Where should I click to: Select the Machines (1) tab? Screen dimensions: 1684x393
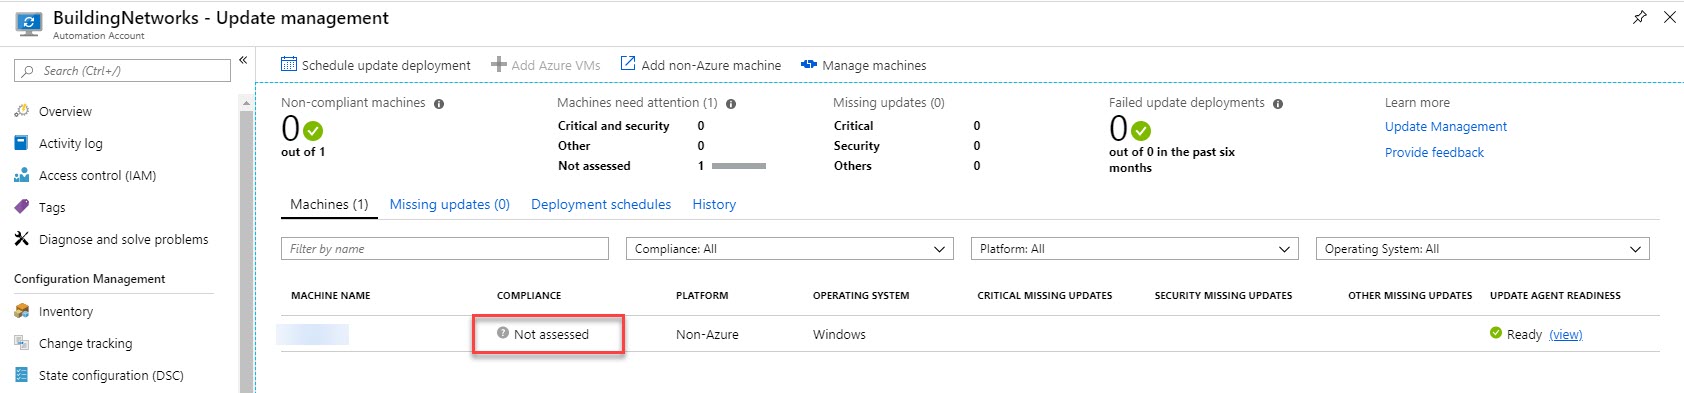tap(329, 204)
